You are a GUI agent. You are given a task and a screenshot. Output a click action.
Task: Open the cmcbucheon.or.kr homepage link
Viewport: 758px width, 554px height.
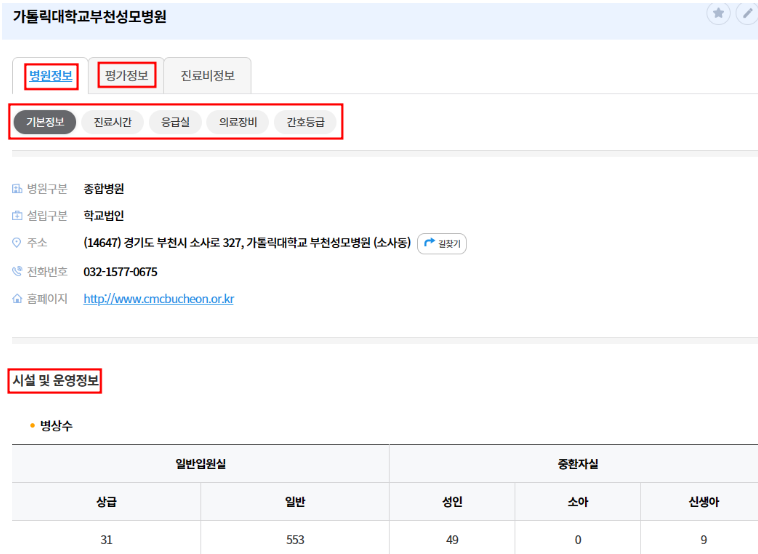159,299
